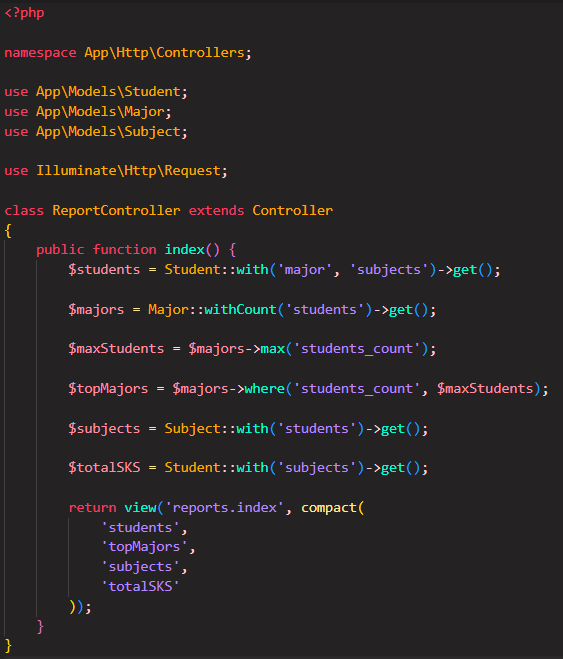The width and height of the screenshot is (563, 659).
Task: Click the 'students' string in the compact list
Action: [140, 528]
